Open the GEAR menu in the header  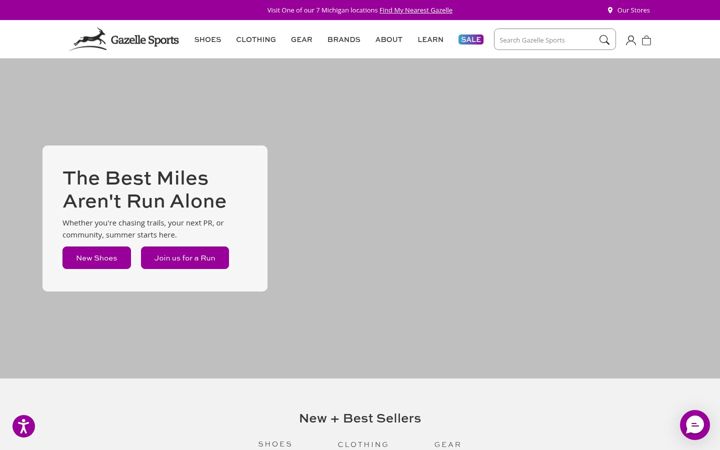pyautogui.click(x=301, y=39)
